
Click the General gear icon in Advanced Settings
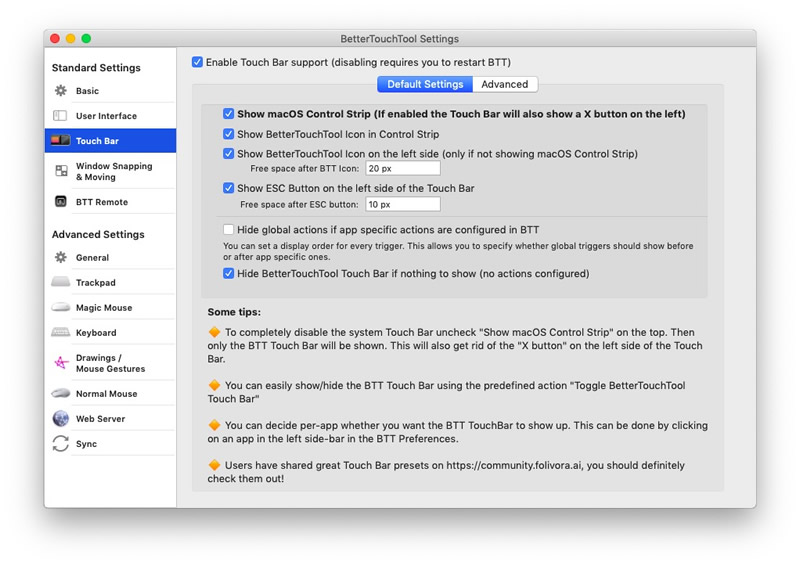61,257
